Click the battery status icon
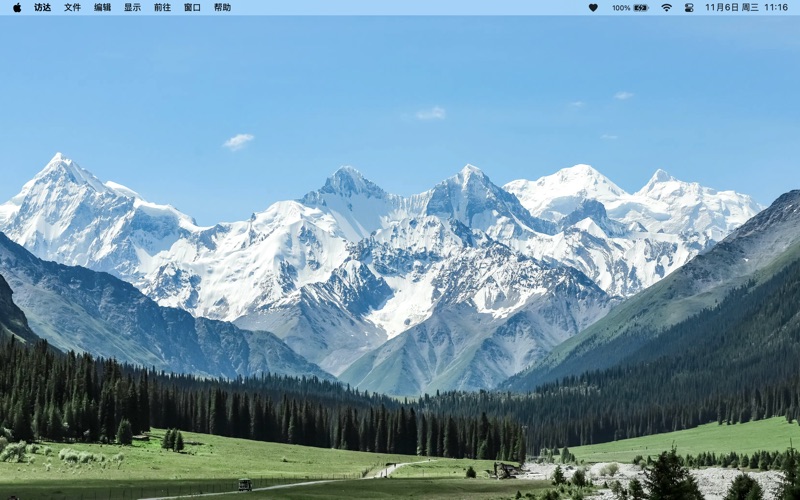The width and height of the screenshot is (800, 500). tap(641, 8)
